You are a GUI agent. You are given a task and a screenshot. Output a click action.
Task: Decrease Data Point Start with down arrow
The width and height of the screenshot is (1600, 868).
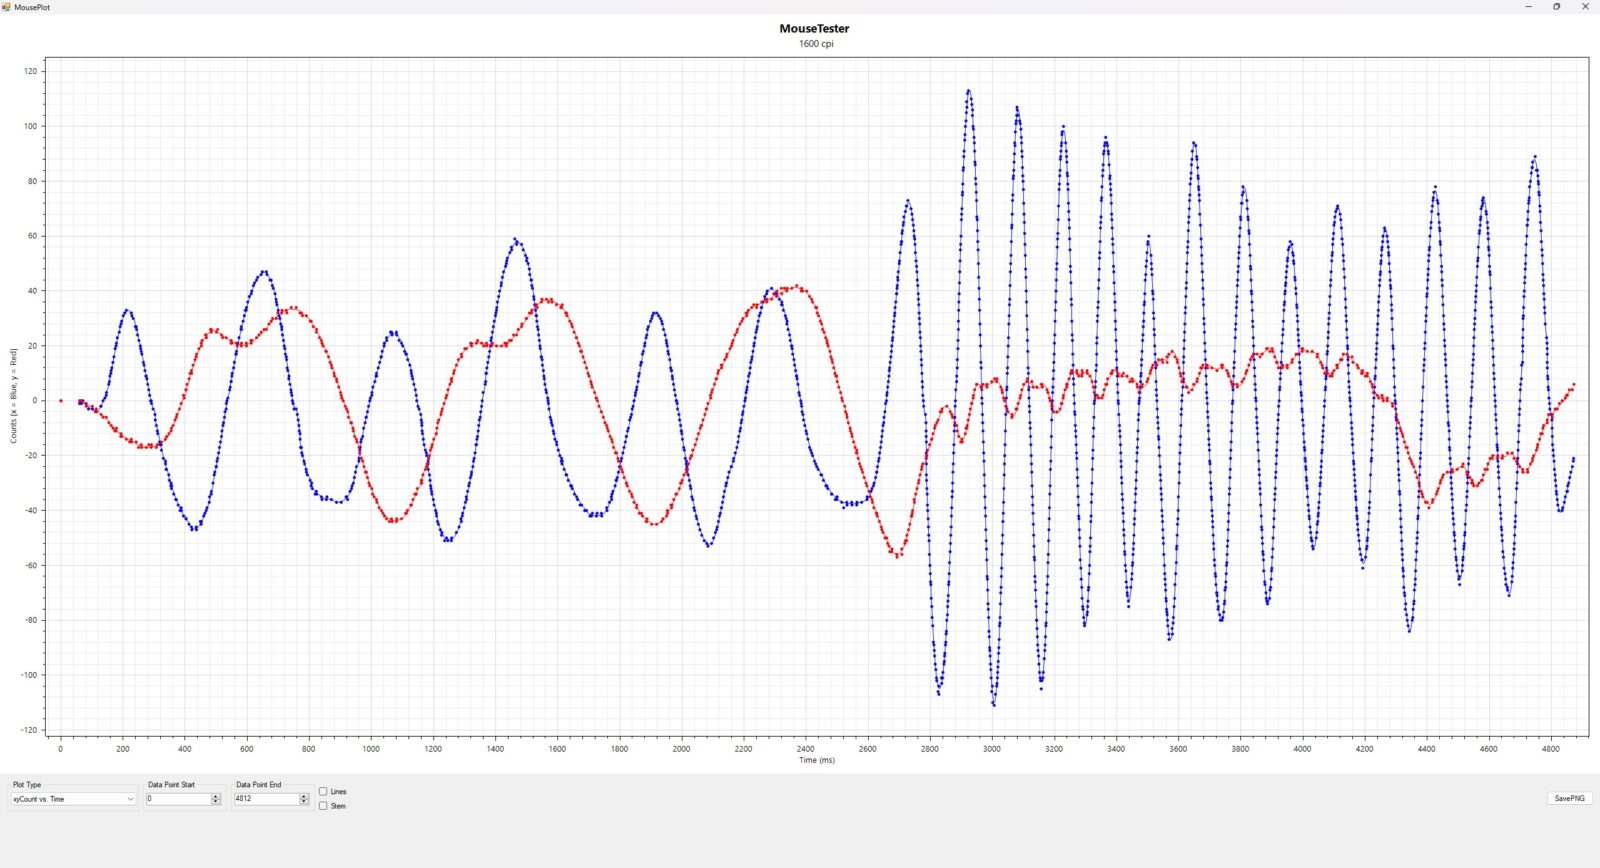[216, 802]
